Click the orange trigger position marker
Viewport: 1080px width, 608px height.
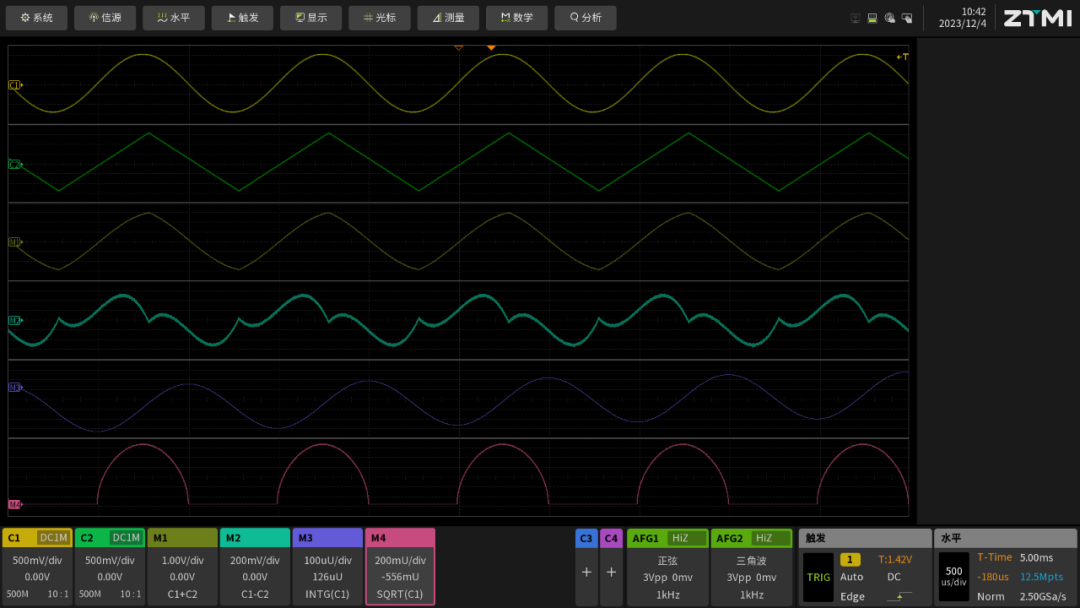click(x=491, y=47)
